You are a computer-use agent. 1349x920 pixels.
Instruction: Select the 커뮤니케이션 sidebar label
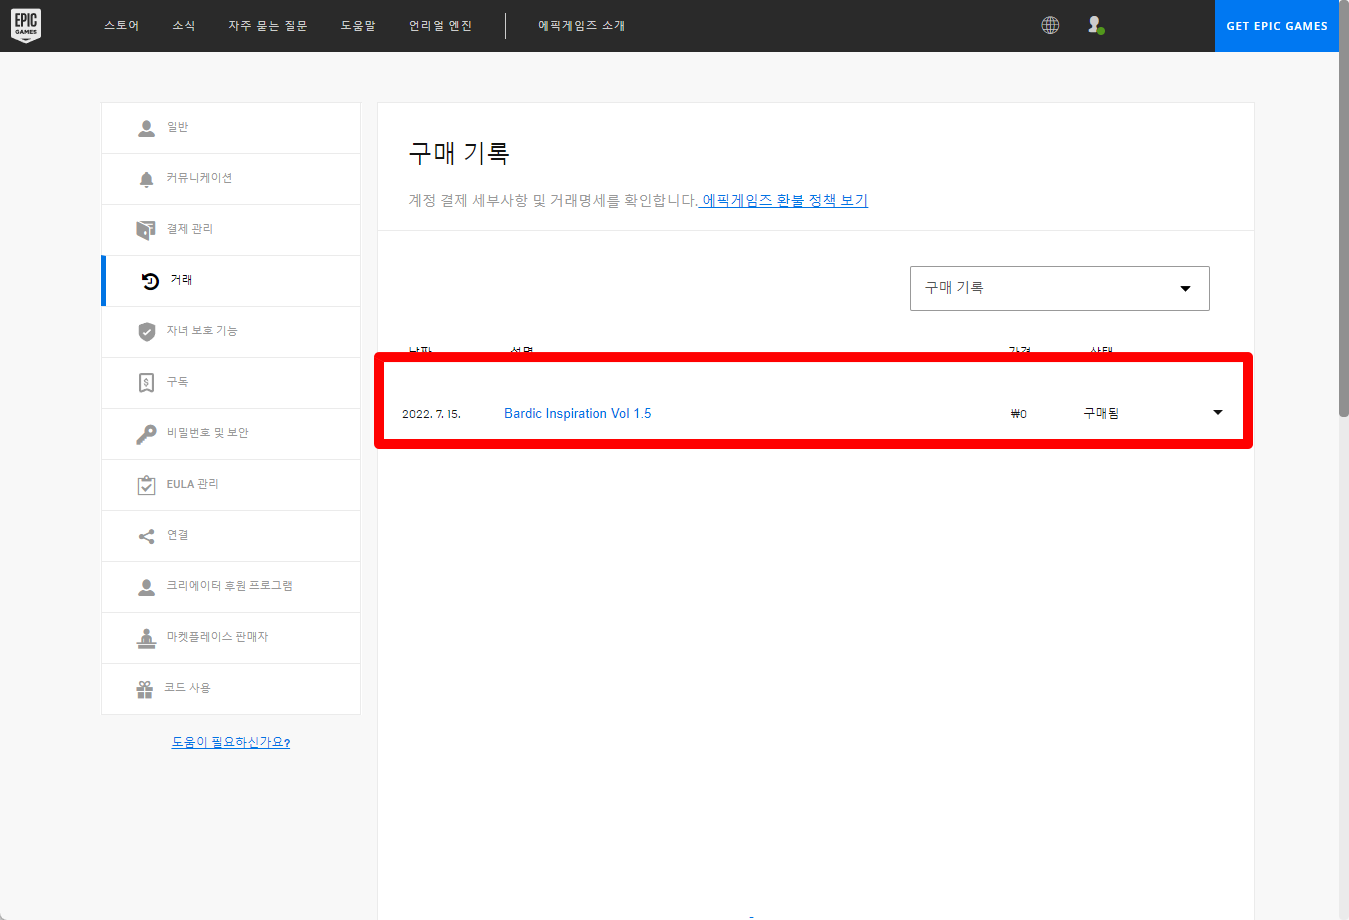[x=199, y=178]
